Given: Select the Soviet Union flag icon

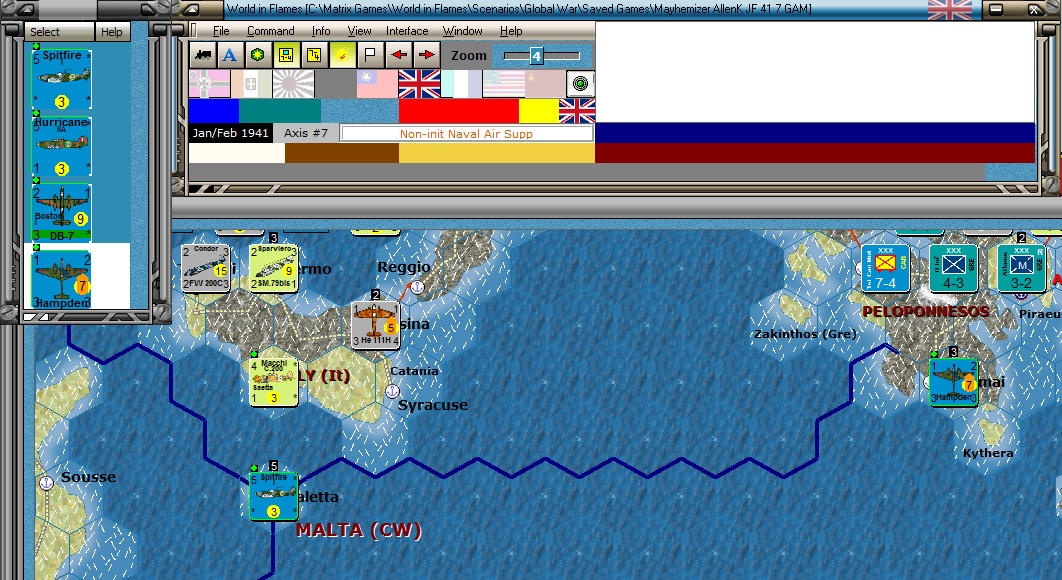Looking at the screenshot, I should [x=545, y=84].
